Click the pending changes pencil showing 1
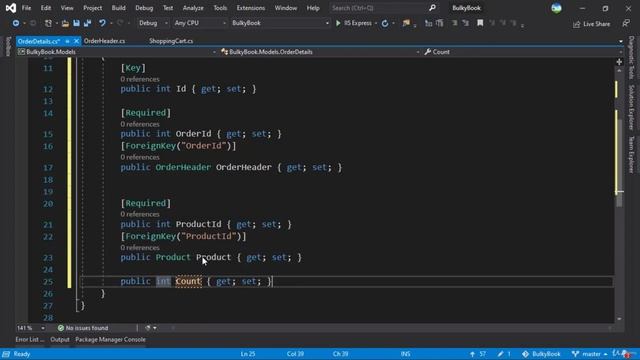This screenshot has width=640, height=360. pyautogui.click(x=504, y=354)
